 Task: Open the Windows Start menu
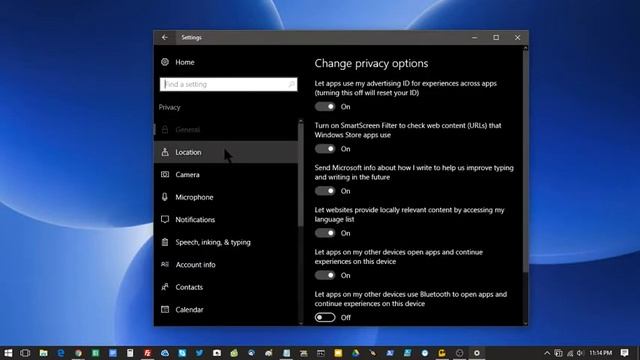(x=8, y=353)
